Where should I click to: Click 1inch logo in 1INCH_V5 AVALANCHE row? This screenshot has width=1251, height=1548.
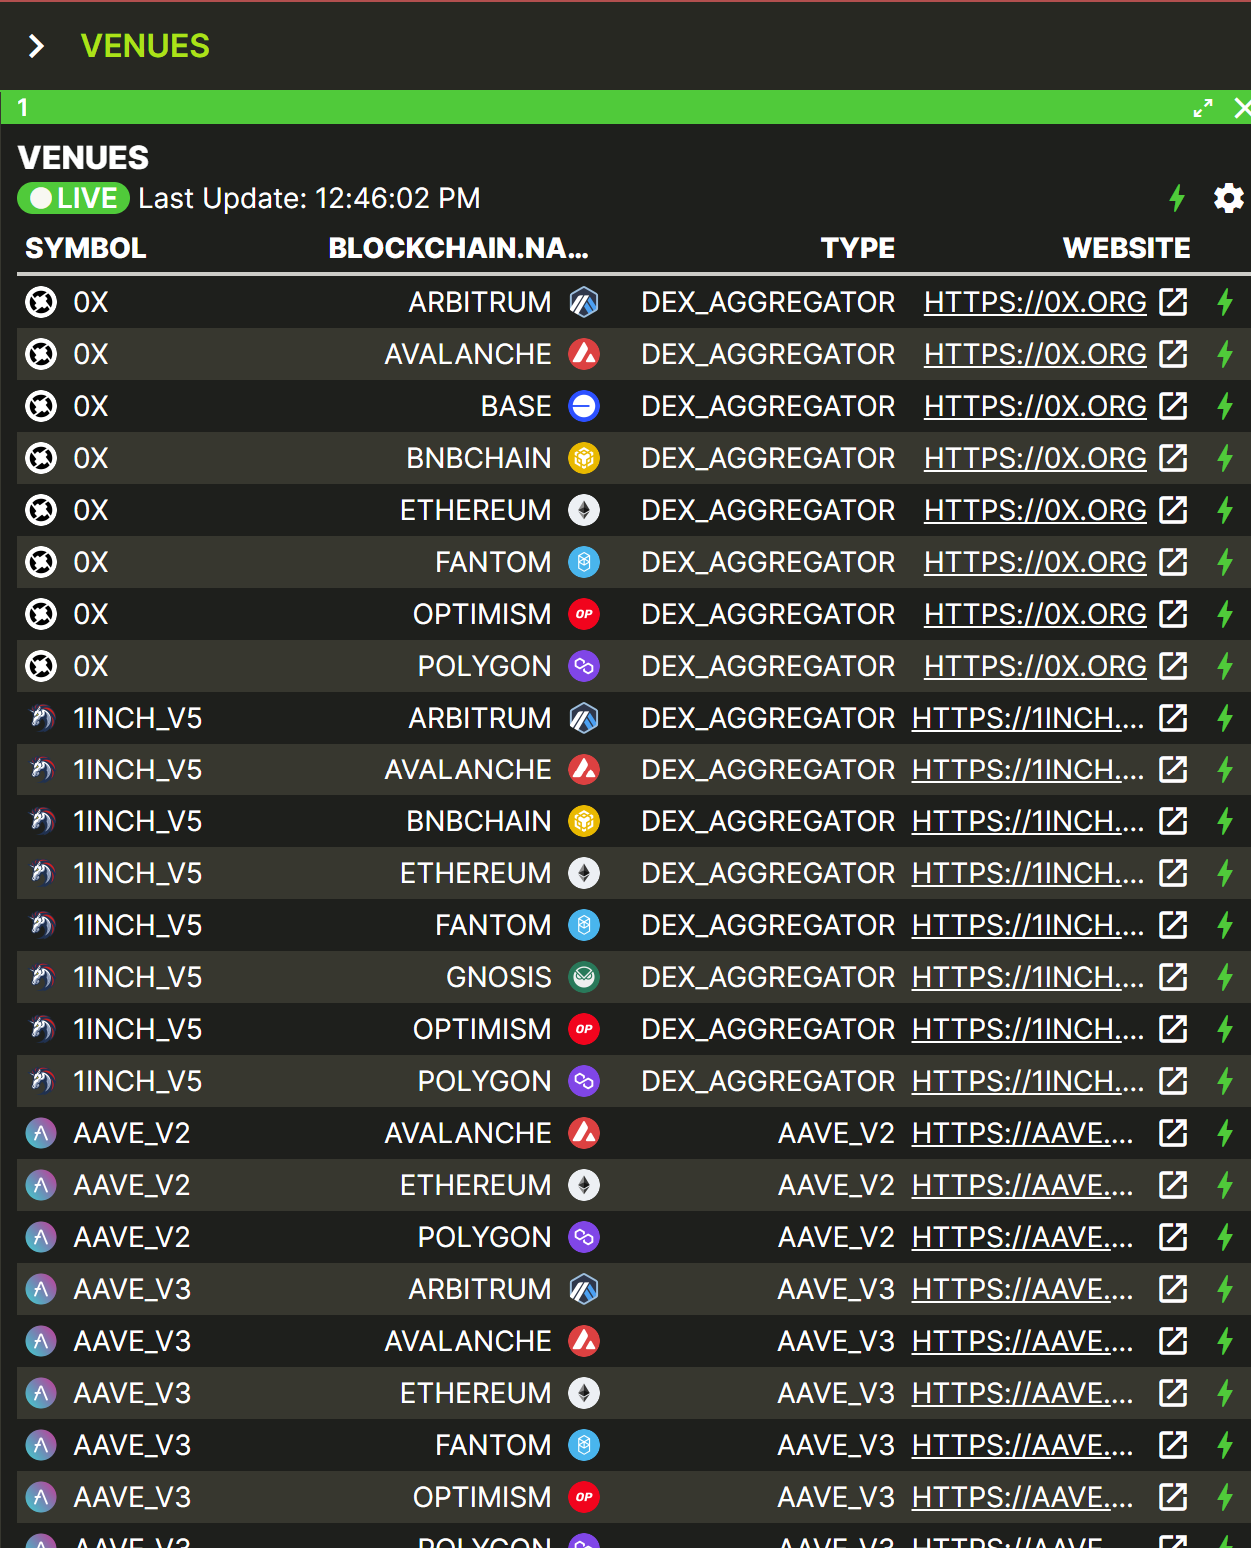(x=41, y=770)
